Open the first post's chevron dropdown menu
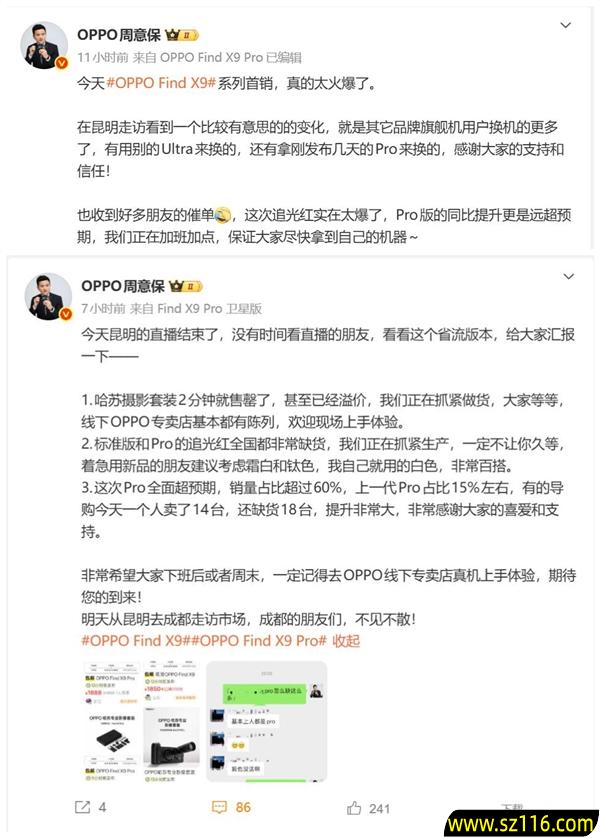Image resolution: width=600 pixels, height=838 pixels. pos(565,25)
